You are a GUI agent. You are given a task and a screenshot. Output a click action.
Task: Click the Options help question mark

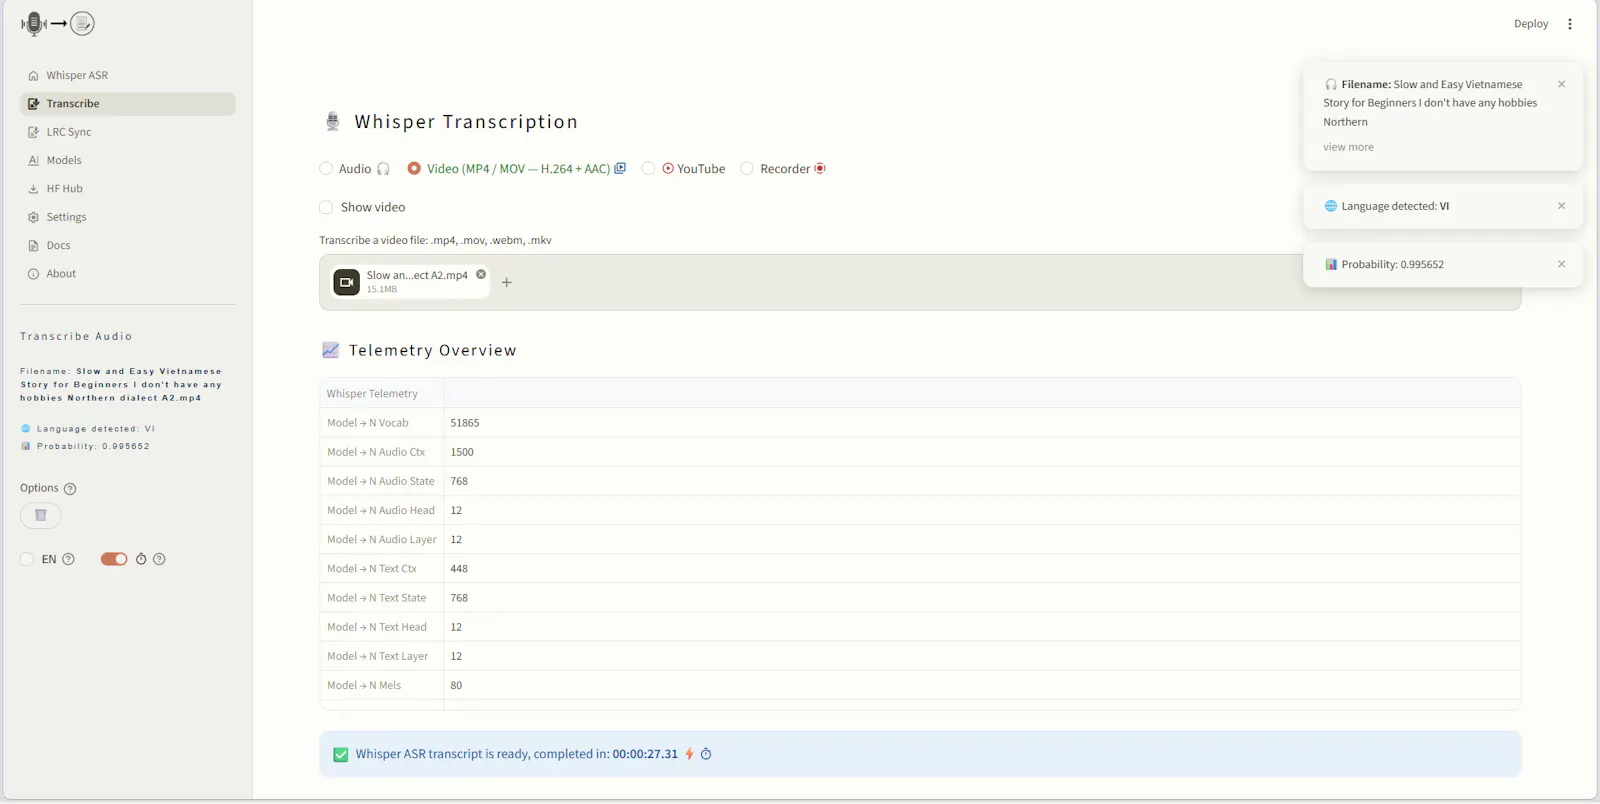click(70, 489)
